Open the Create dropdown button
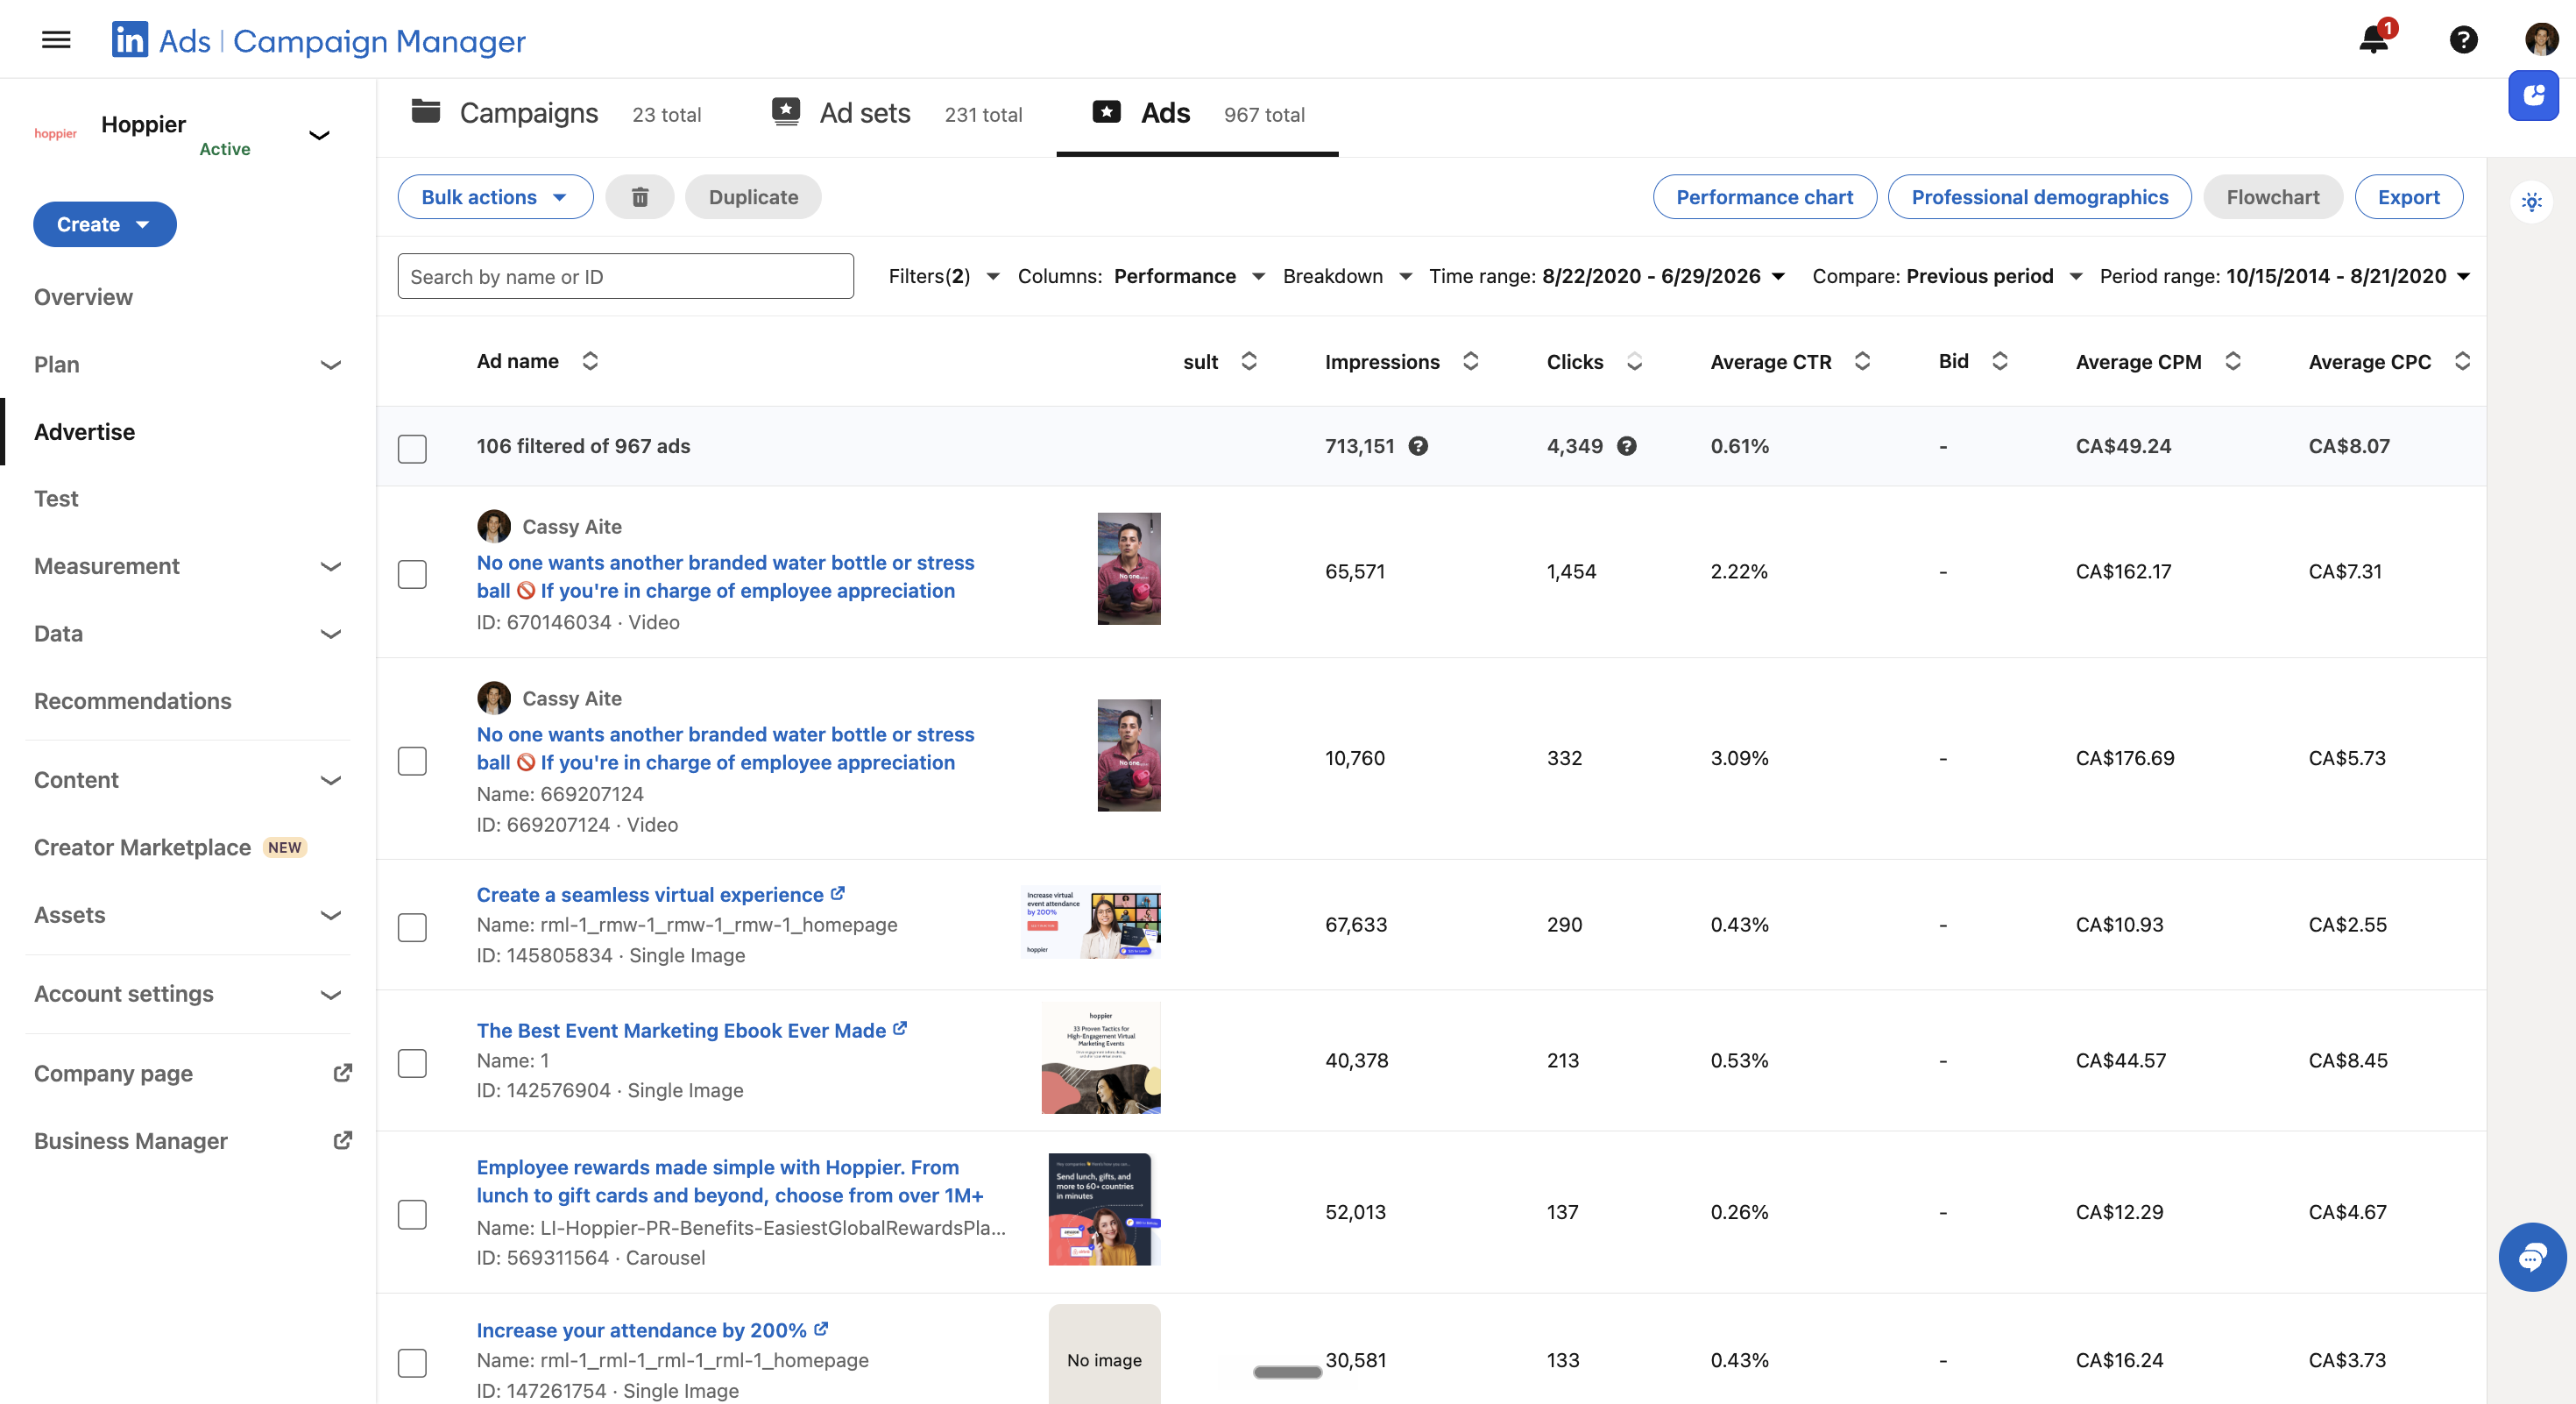 coord(104,224)
